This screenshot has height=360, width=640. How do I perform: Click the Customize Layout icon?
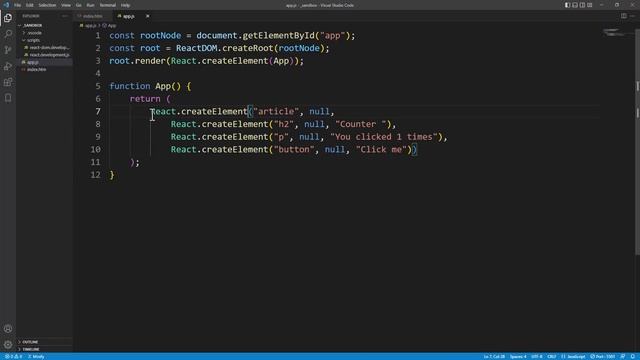coord(590,5)
